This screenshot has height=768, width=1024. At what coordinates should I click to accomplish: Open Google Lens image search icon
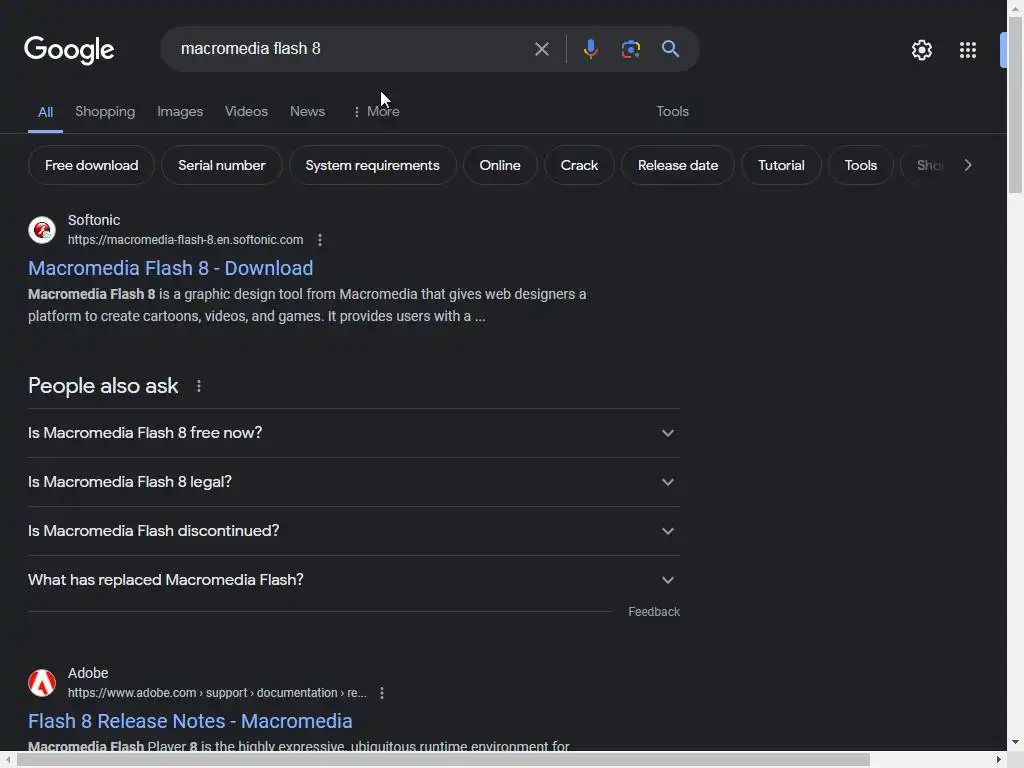pos(630,49)
